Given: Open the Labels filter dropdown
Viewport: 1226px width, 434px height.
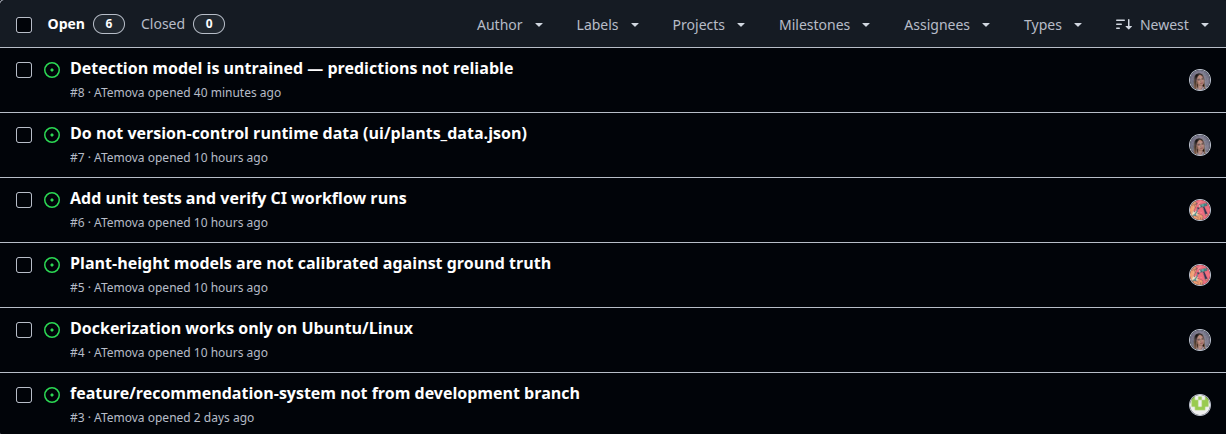Looking at the screenshot, I should [x=606, y=25].
